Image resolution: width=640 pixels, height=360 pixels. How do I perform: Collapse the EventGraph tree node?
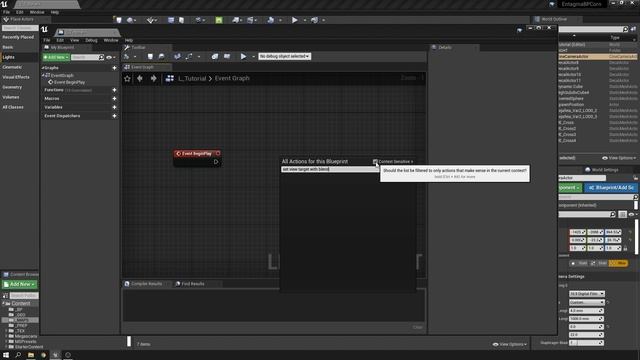pyautogui.click(x=43, y=76)
